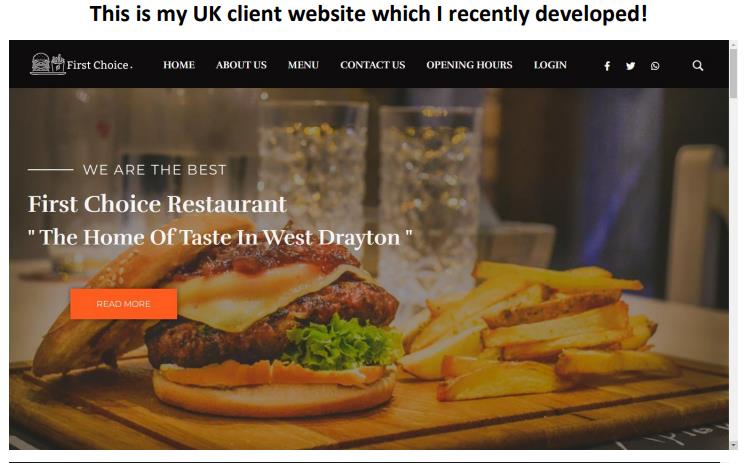Screen dimensions: 748x463
Task: Select MENU in the navigation bar
Action: (303, 65)
